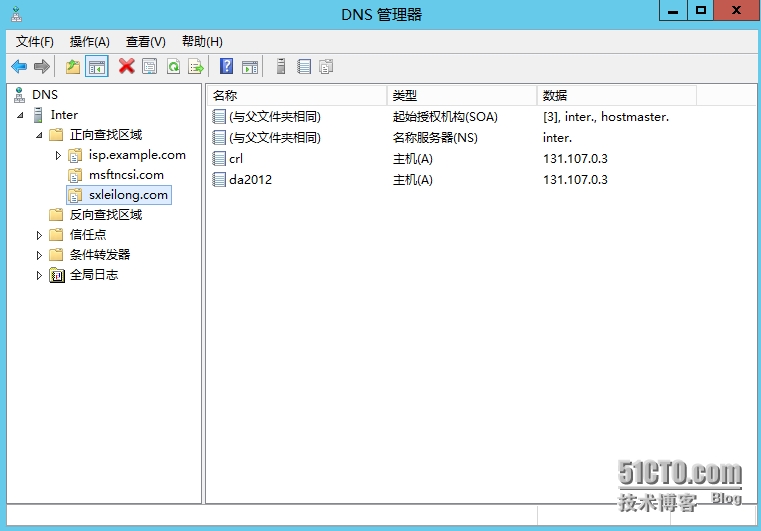Select sxleilong.com zone label
Viewport: 761px width, 531px height.
(128, 195)
